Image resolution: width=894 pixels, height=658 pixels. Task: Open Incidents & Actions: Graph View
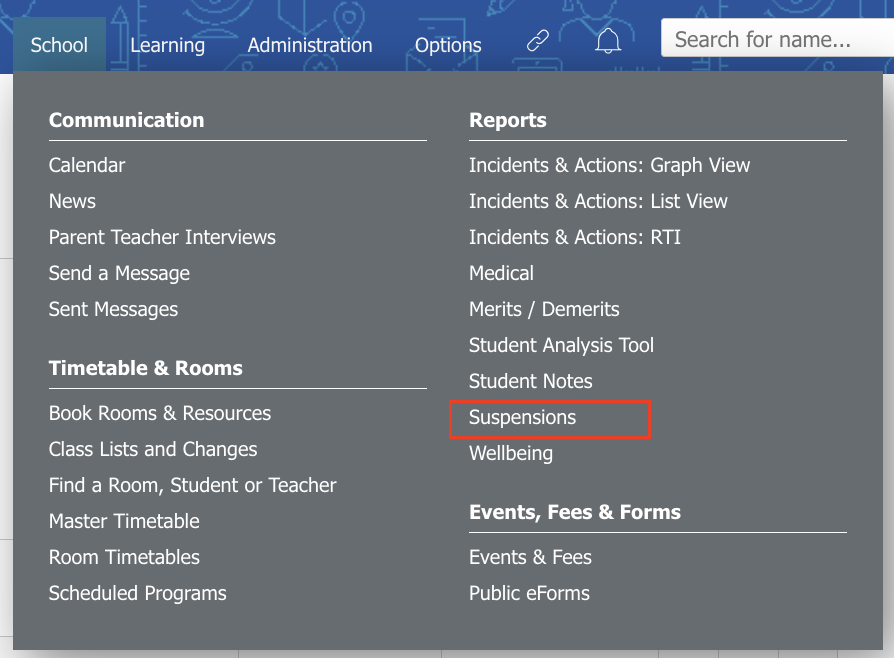pos(609,165)
